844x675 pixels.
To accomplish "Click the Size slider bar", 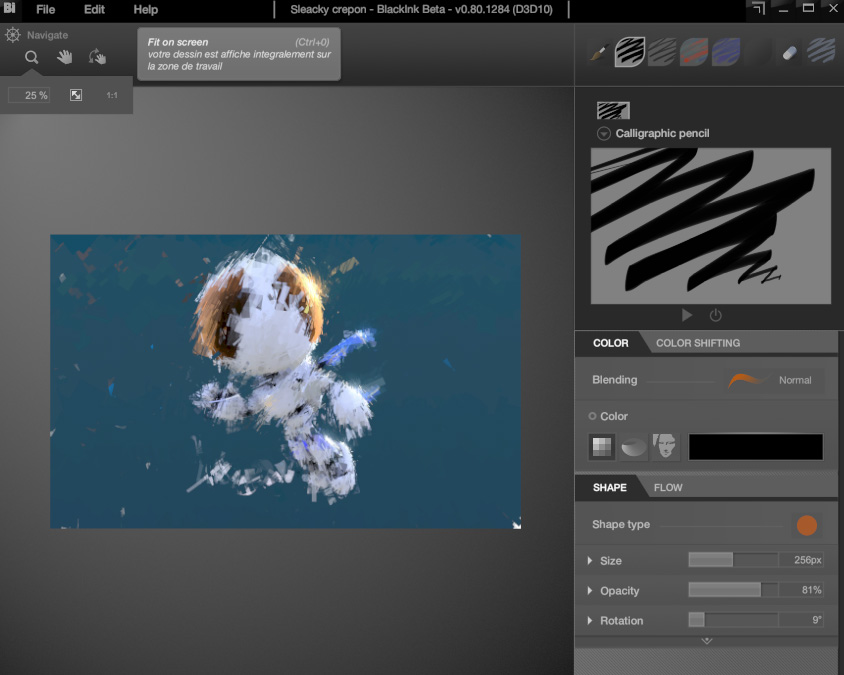I will coord(734,560).
